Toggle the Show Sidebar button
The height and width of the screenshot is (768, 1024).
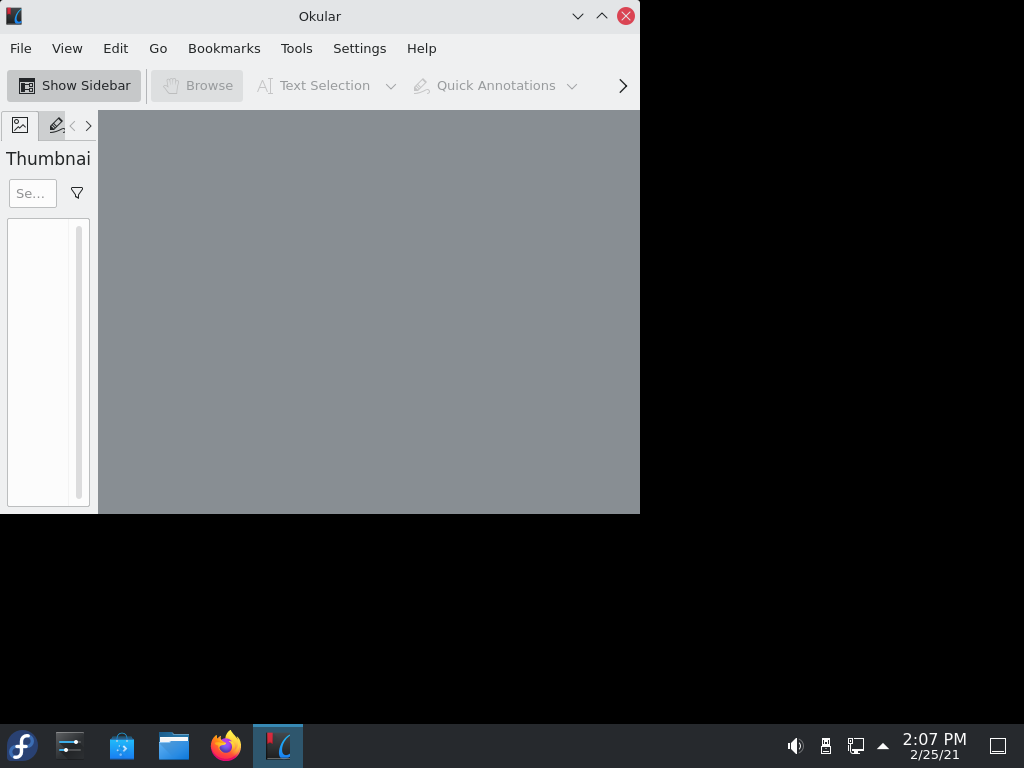coord(74,86)
